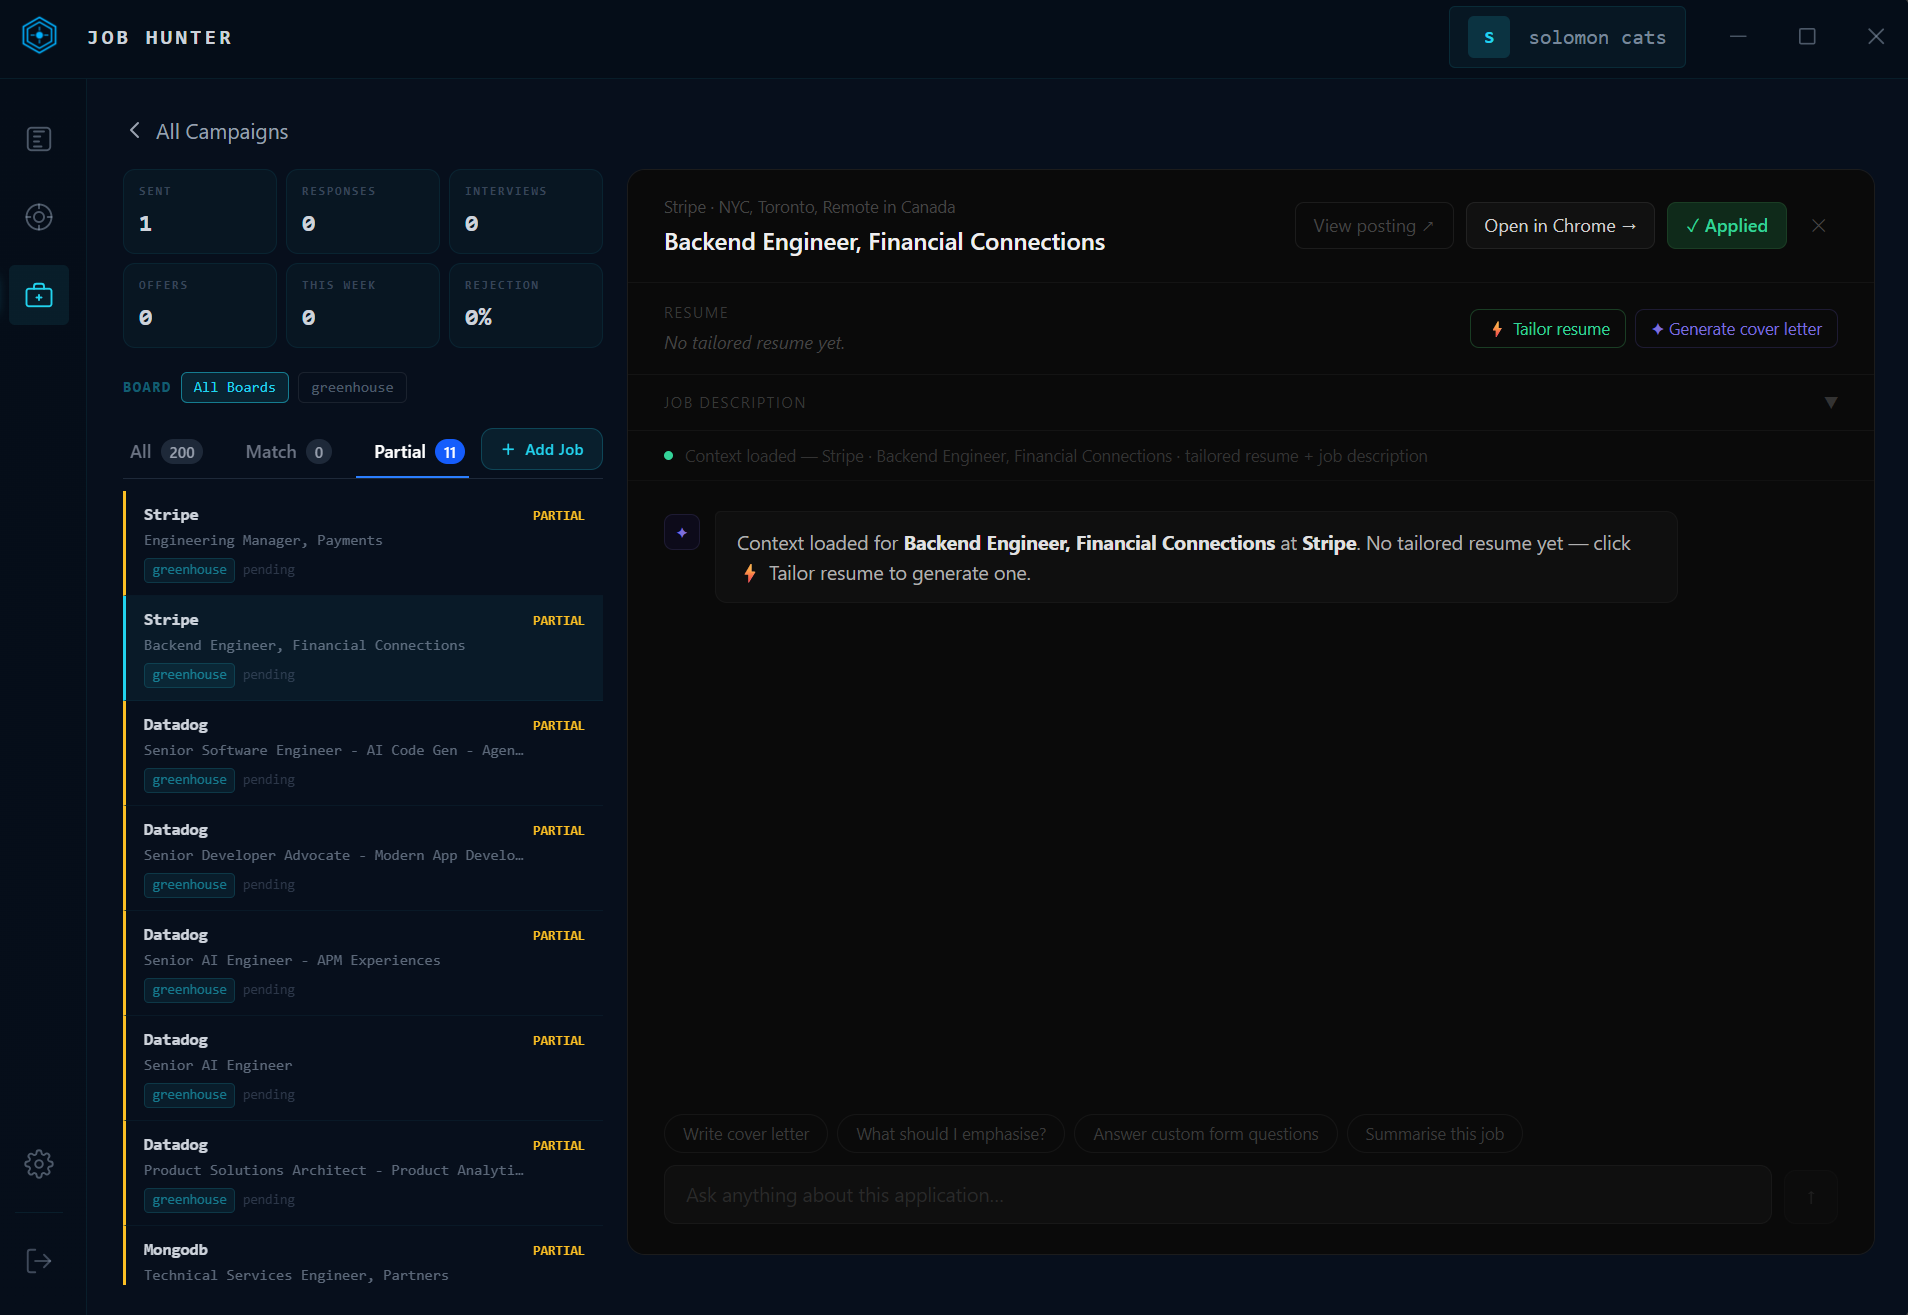Click greenhouse tag on Product Solutions Architect job
Viewport: 1908px width, 1315px height.
pos(190,1200)
